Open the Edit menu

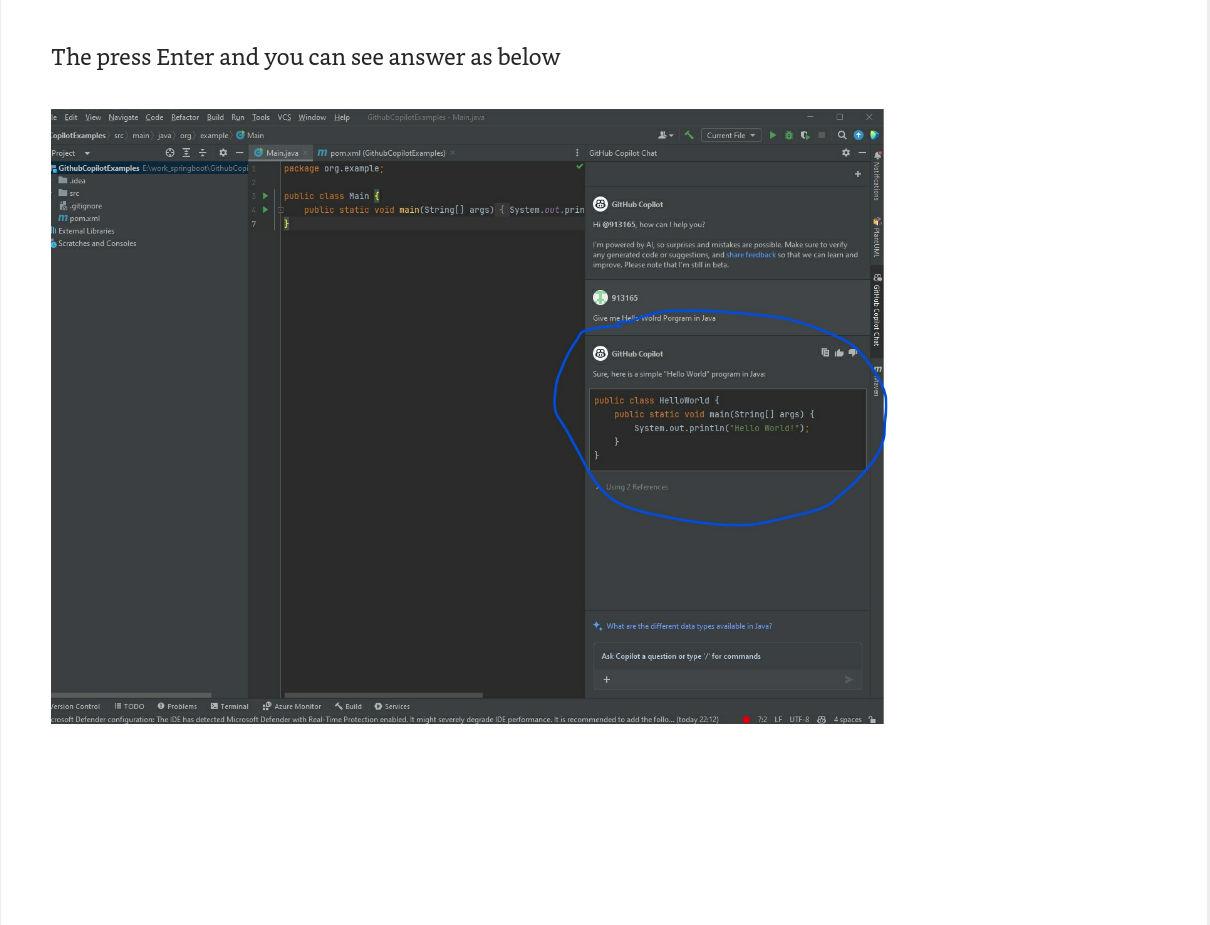point(71,117)
